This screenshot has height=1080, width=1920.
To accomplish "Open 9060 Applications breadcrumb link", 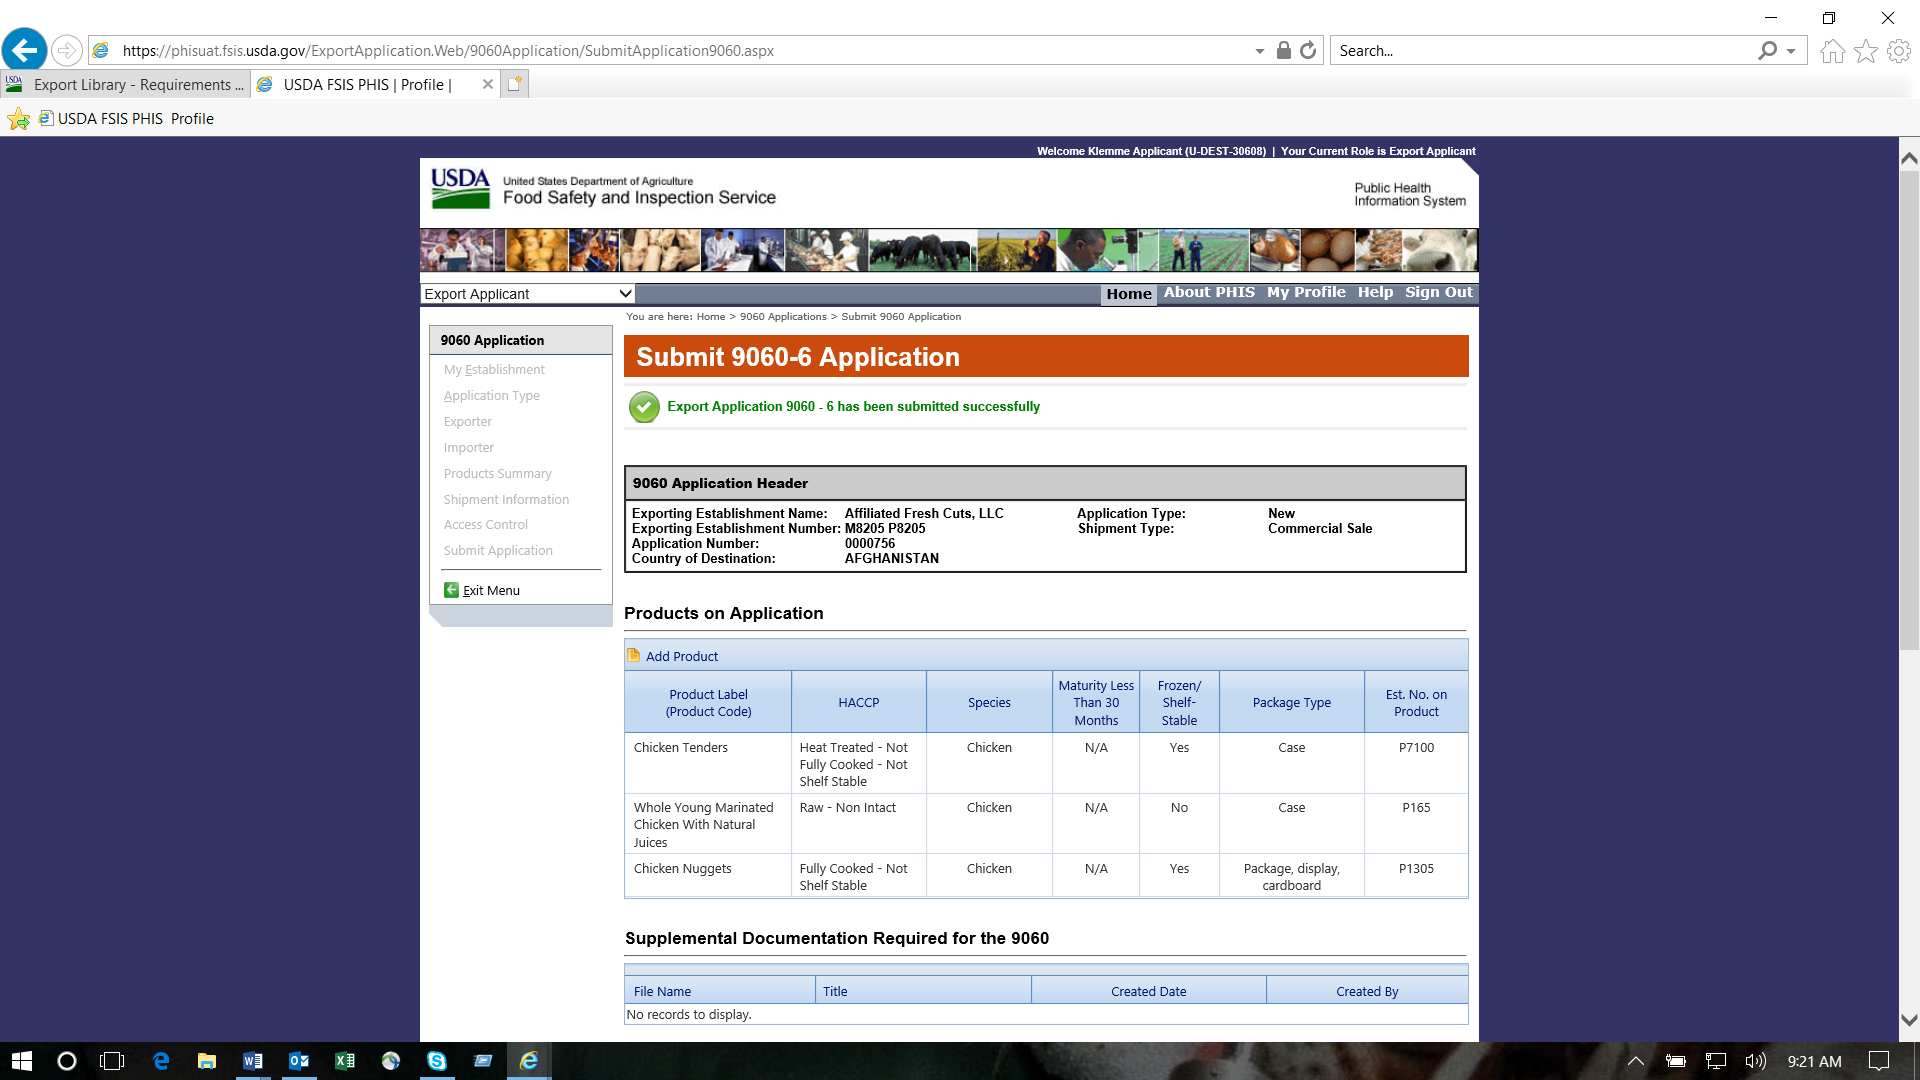I will [783, 317].
